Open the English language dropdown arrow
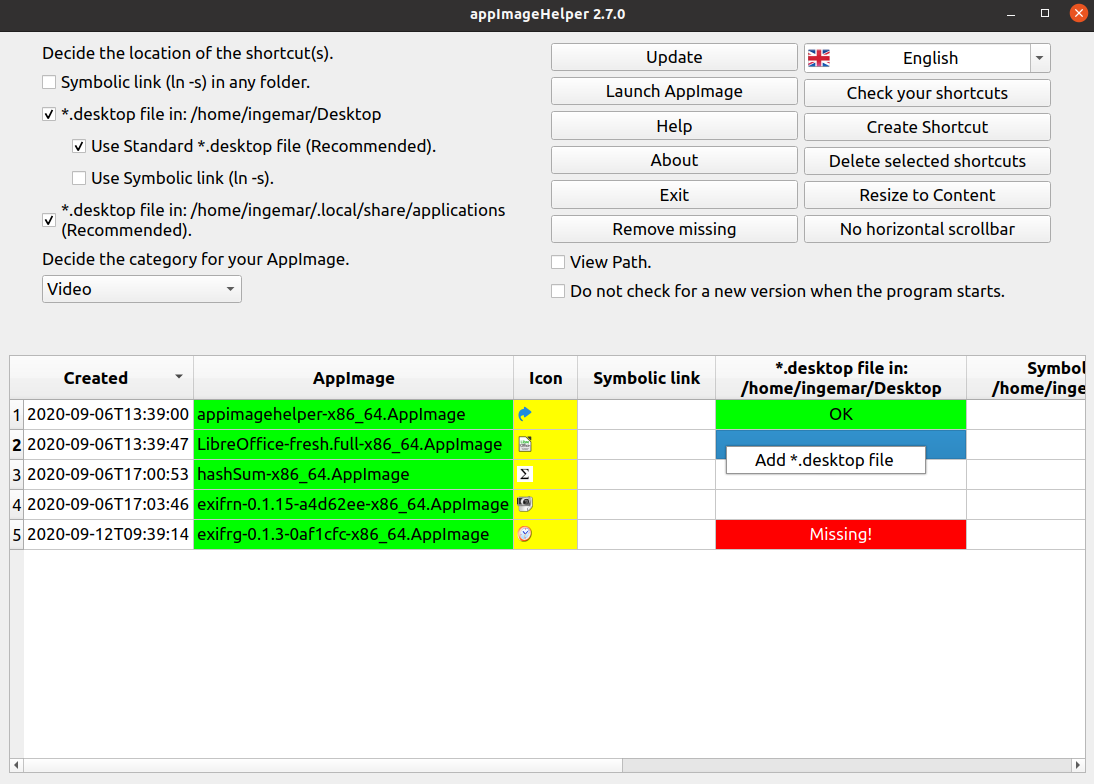 (x=1040, y=59)
